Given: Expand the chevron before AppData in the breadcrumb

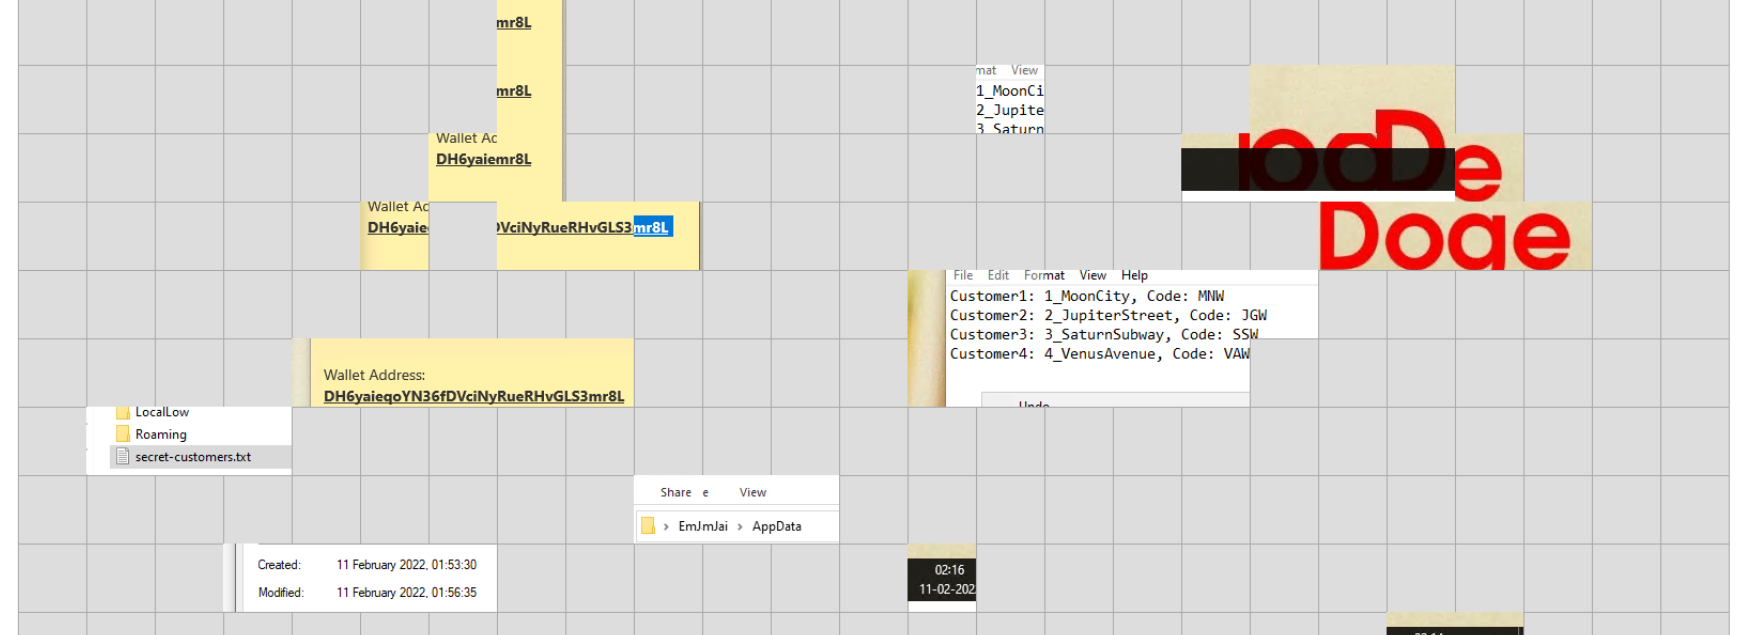Looking at the screenshot, I should click(740, 526).
